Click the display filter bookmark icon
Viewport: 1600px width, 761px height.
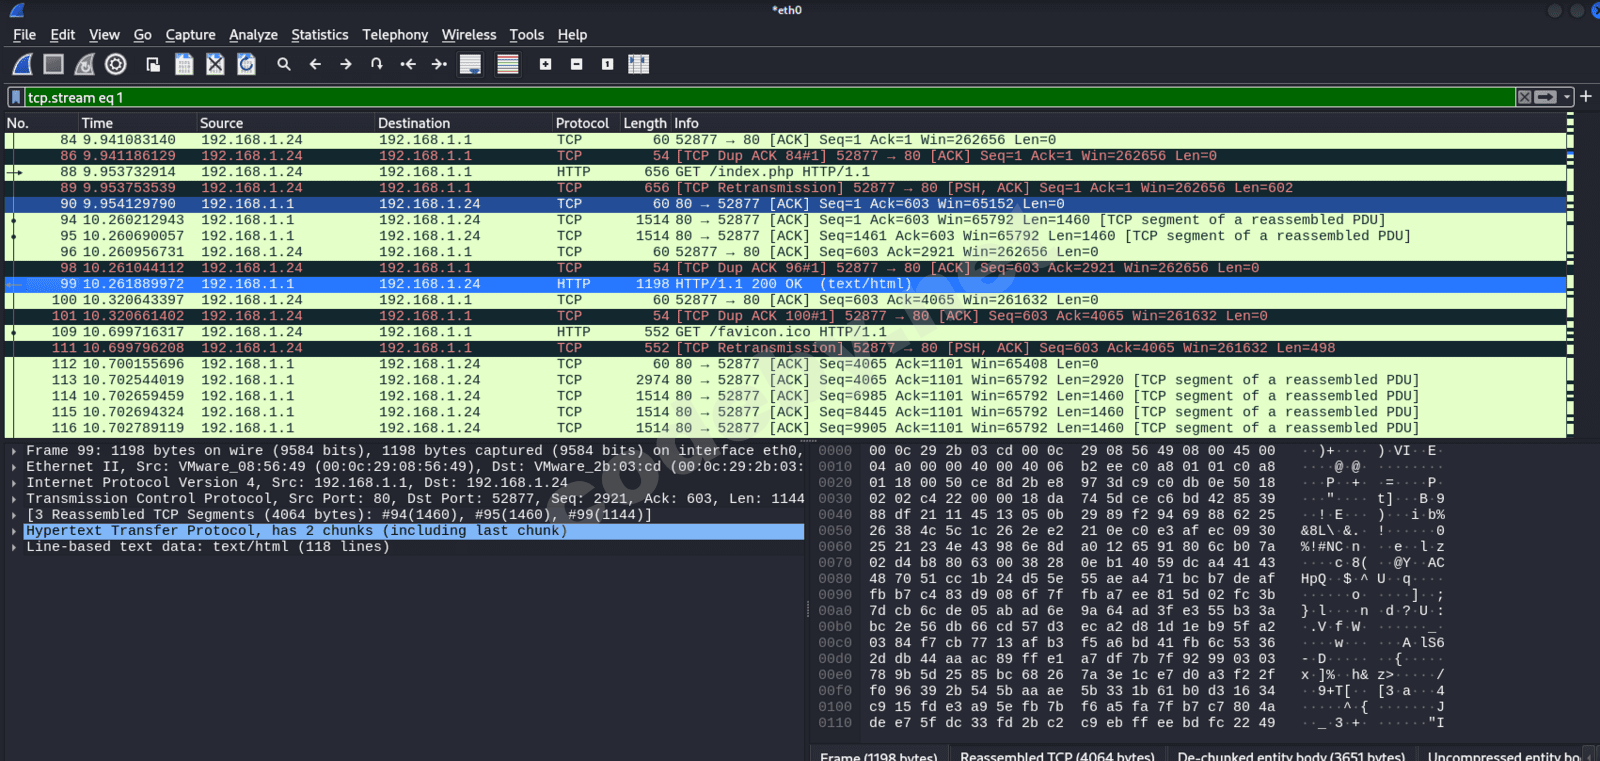click(x=16, y=97)
